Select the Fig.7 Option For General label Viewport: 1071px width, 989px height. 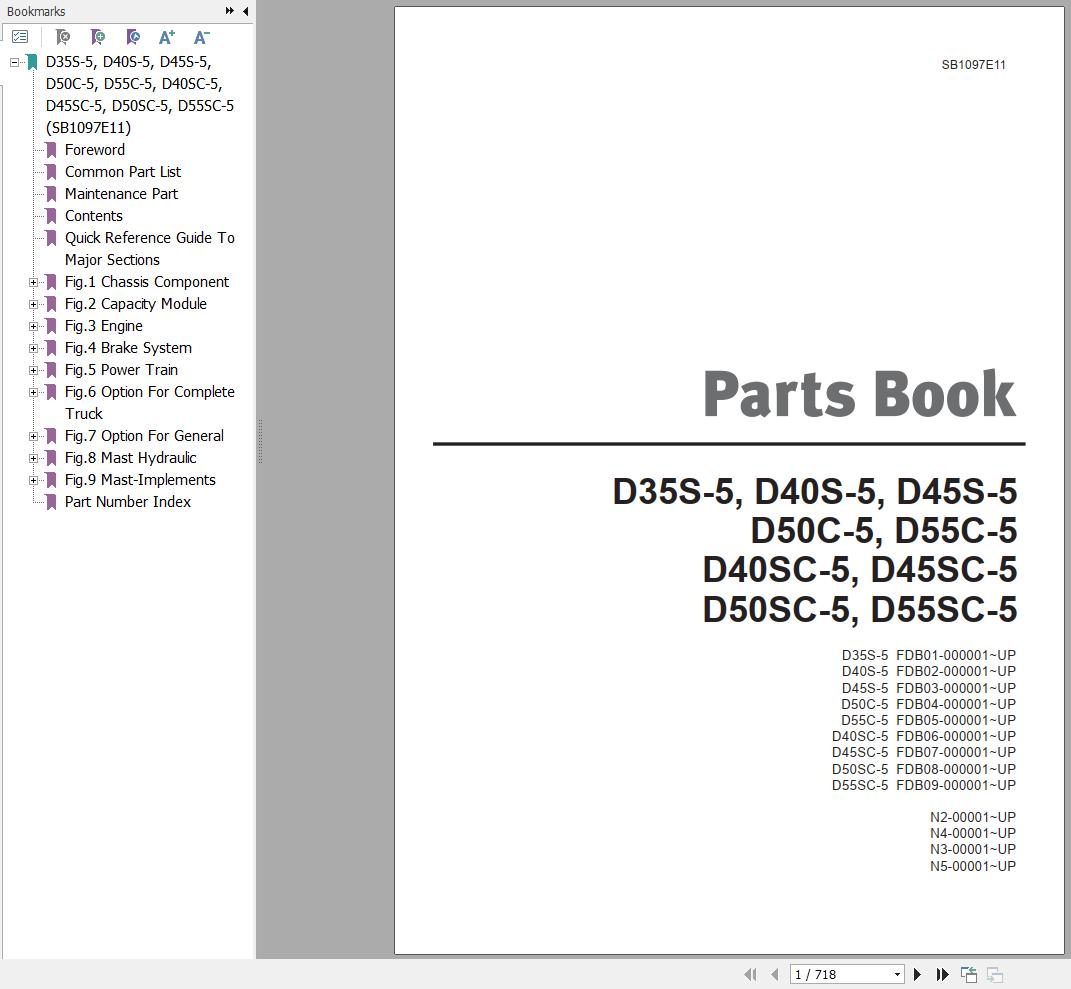pos(144,436)
